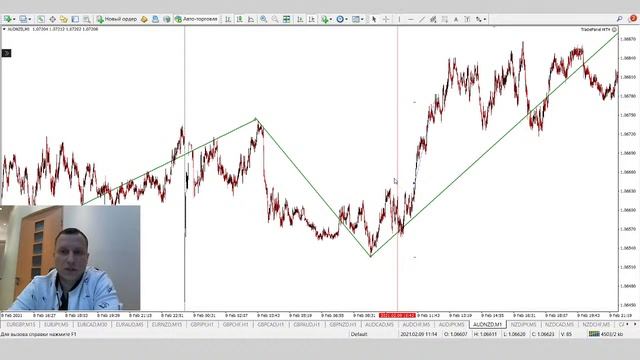640x360 pixels.
Task: Draw a vertical line tool
Action: click(x=399, y=19)
